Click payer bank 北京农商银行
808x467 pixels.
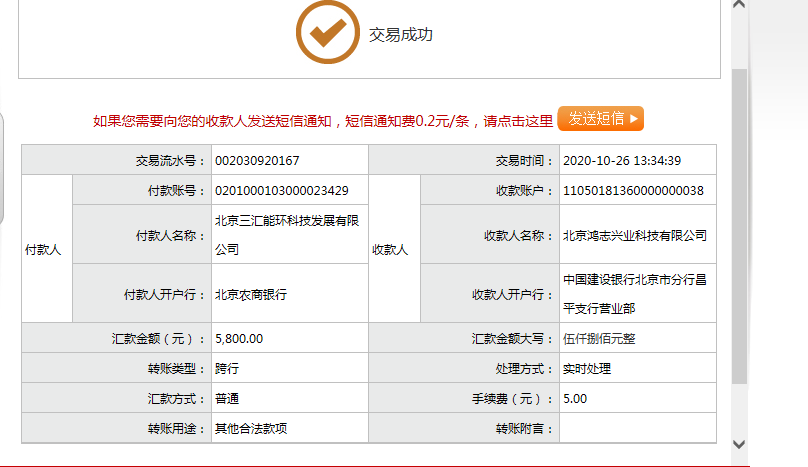251,294
